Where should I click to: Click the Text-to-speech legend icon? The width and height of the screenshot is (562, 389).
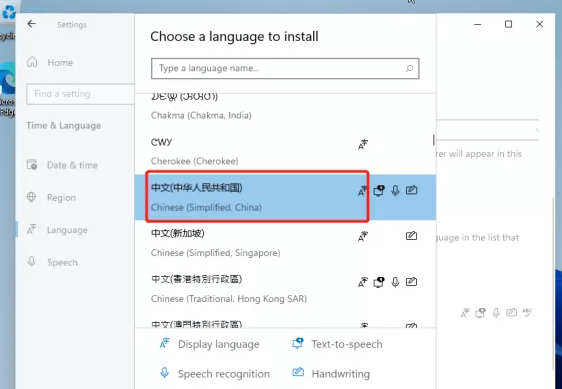click(x=298, y=343)
